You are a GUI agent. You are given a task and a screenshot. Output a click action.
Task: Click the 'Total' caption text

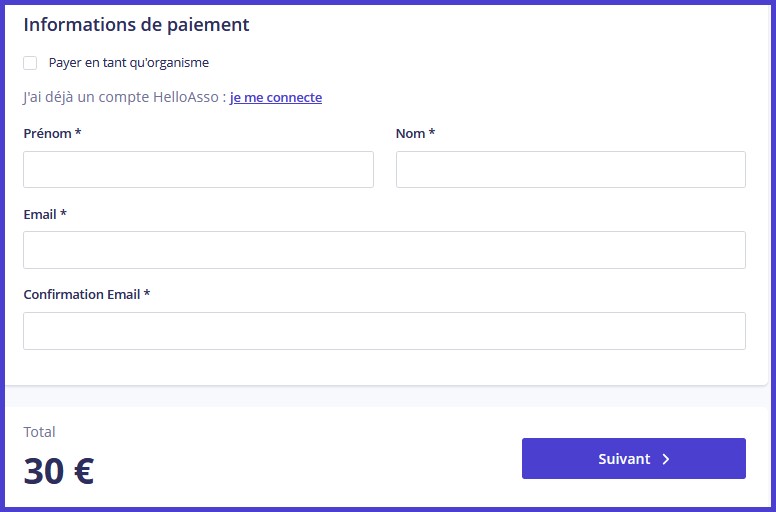click(40, 432)
